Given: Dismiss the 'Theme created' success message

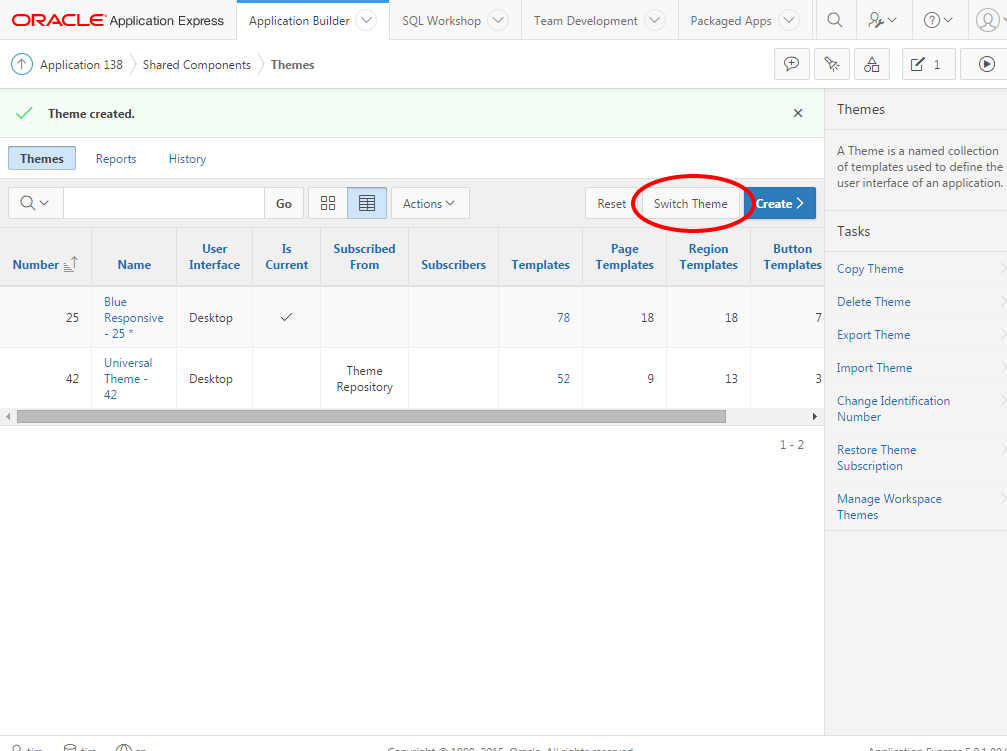Looking at the screenshot, I should (798, 113).
